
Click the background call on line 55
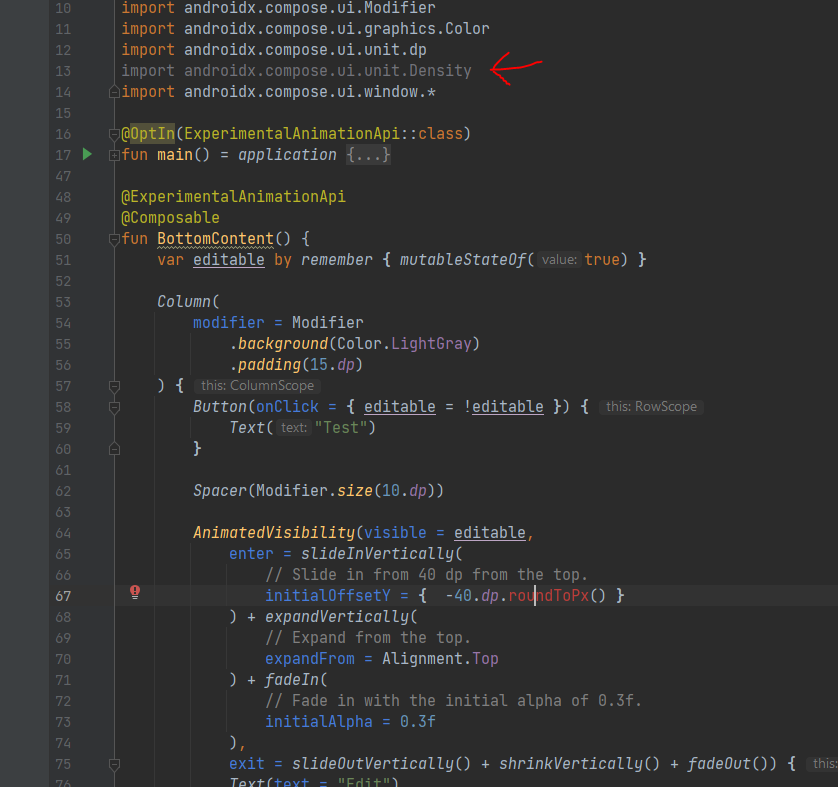283,344
